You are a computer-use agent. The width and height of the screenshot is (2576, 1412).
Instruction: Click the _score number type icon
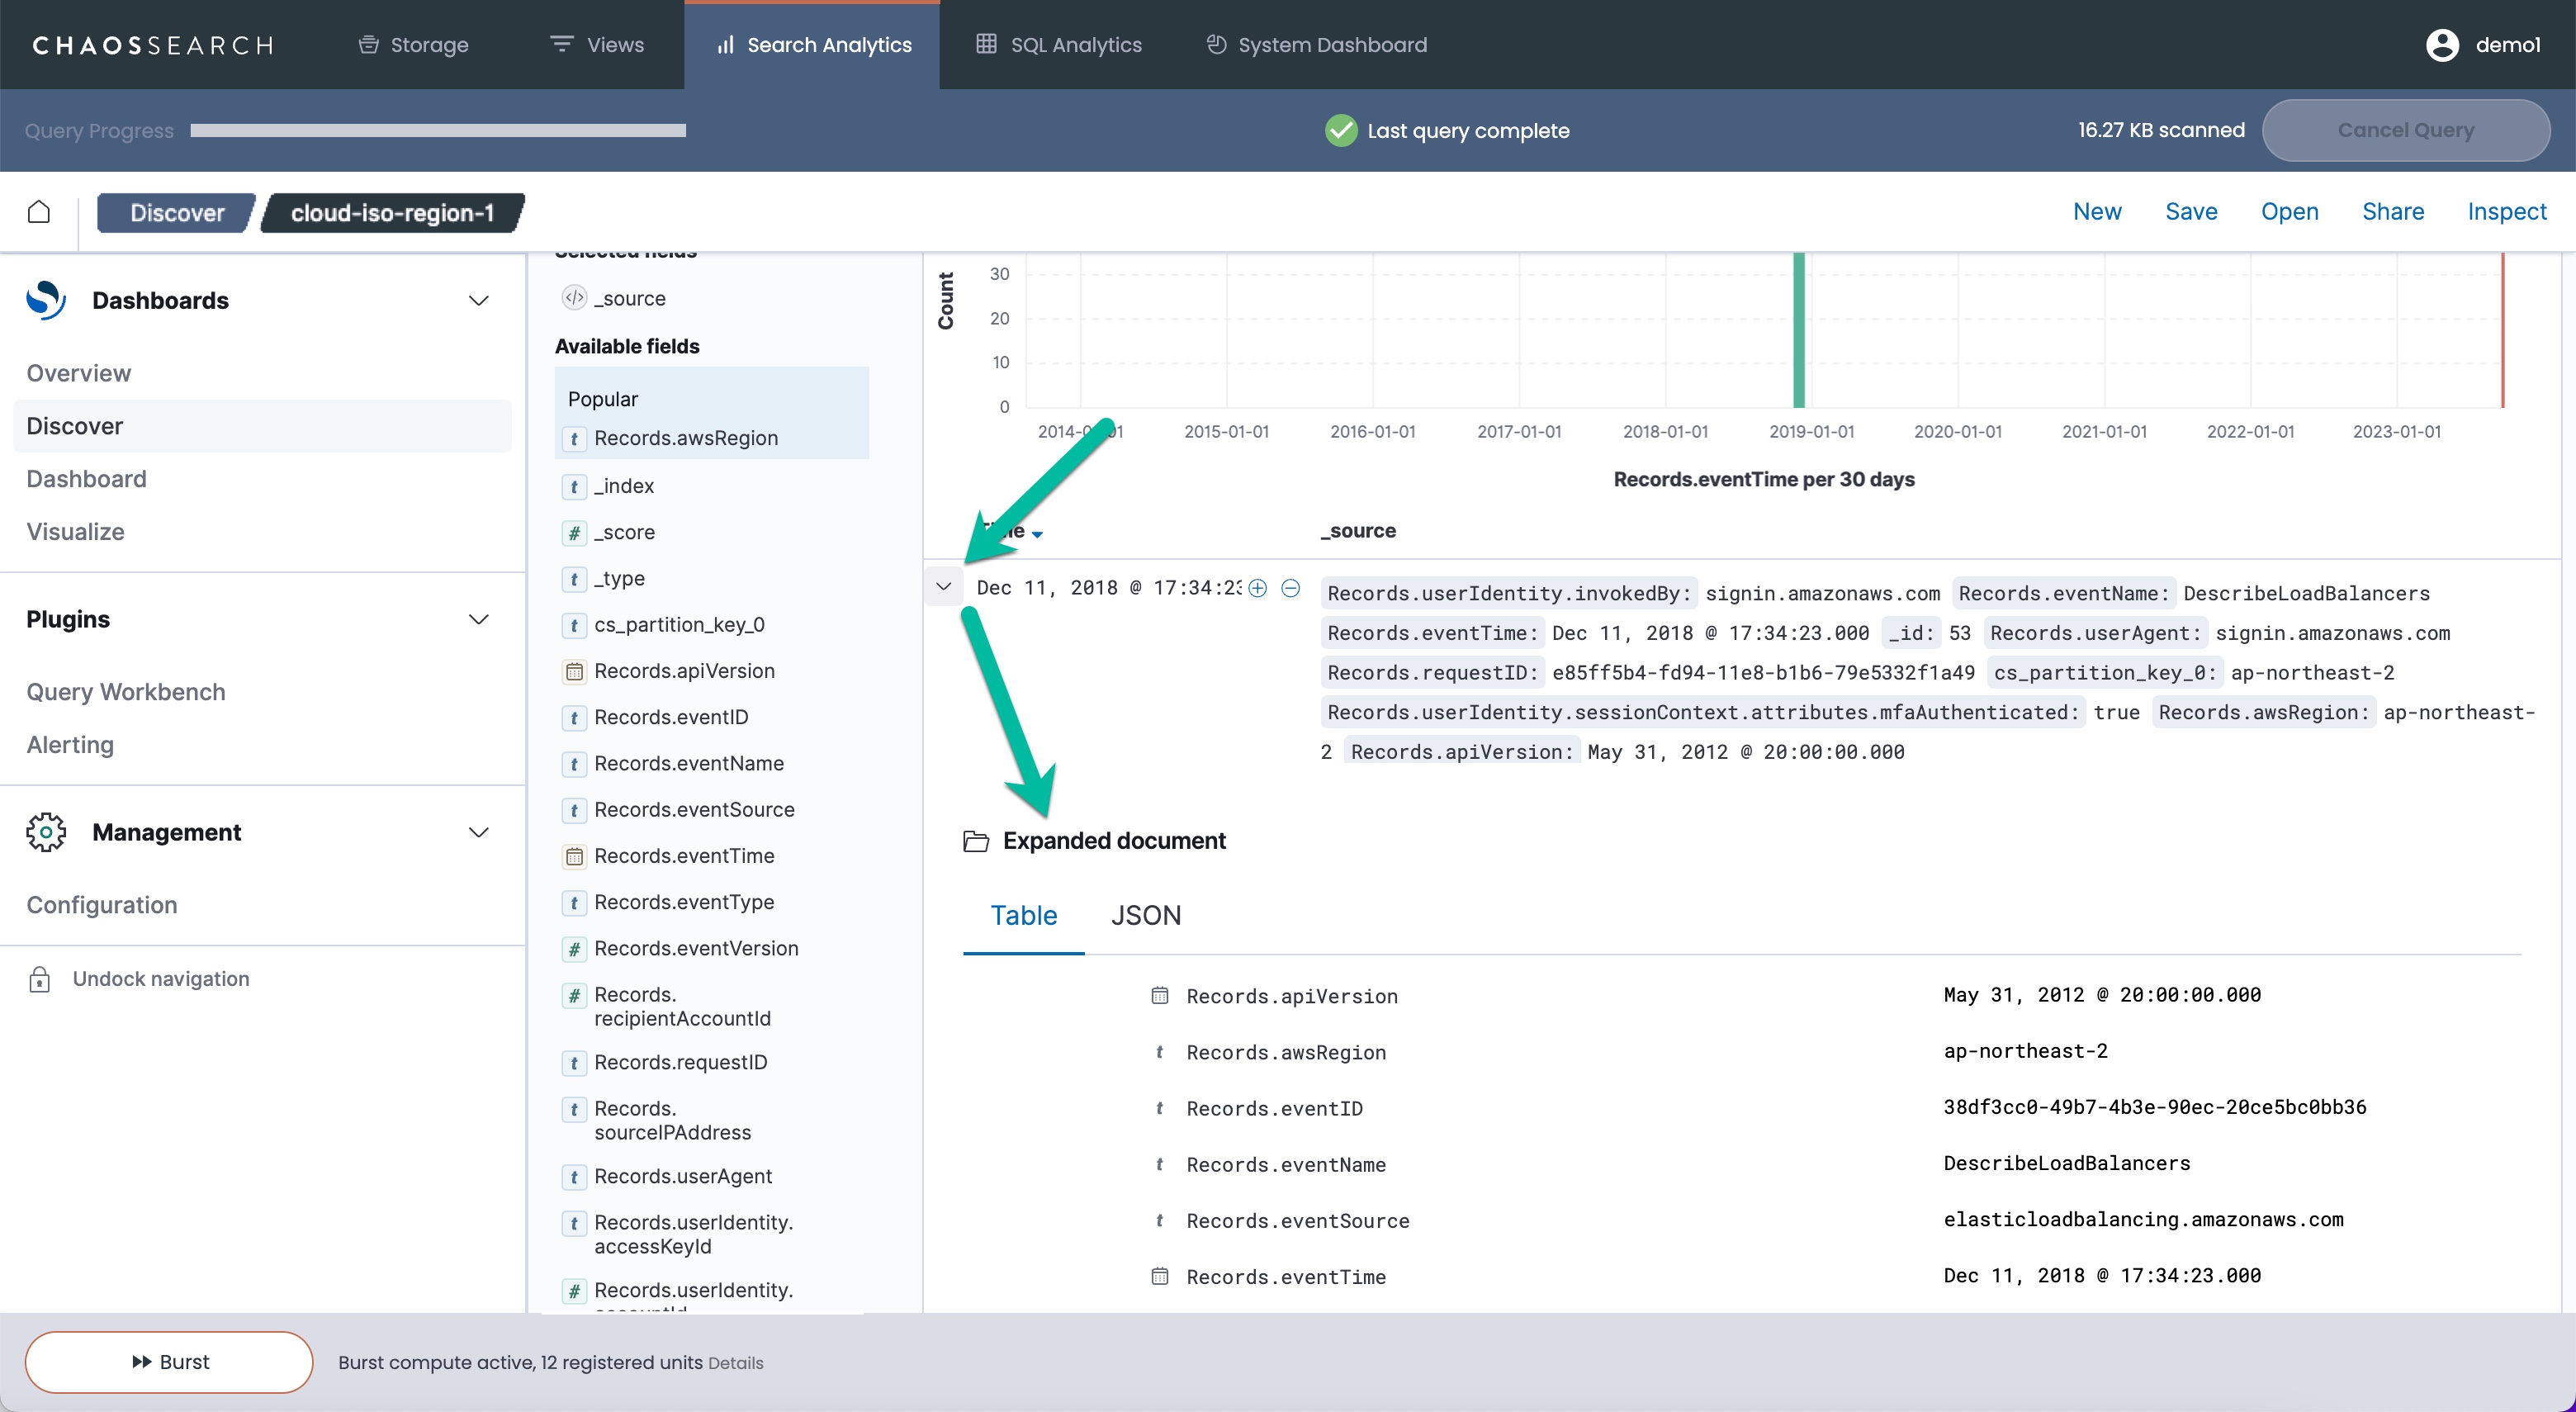574,533
